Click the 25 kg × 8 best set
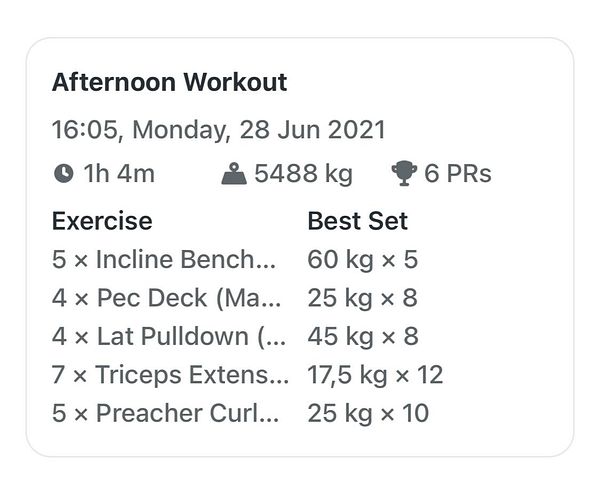The width and height of the screenshot is (600, 494). click(x=362, y=298)
